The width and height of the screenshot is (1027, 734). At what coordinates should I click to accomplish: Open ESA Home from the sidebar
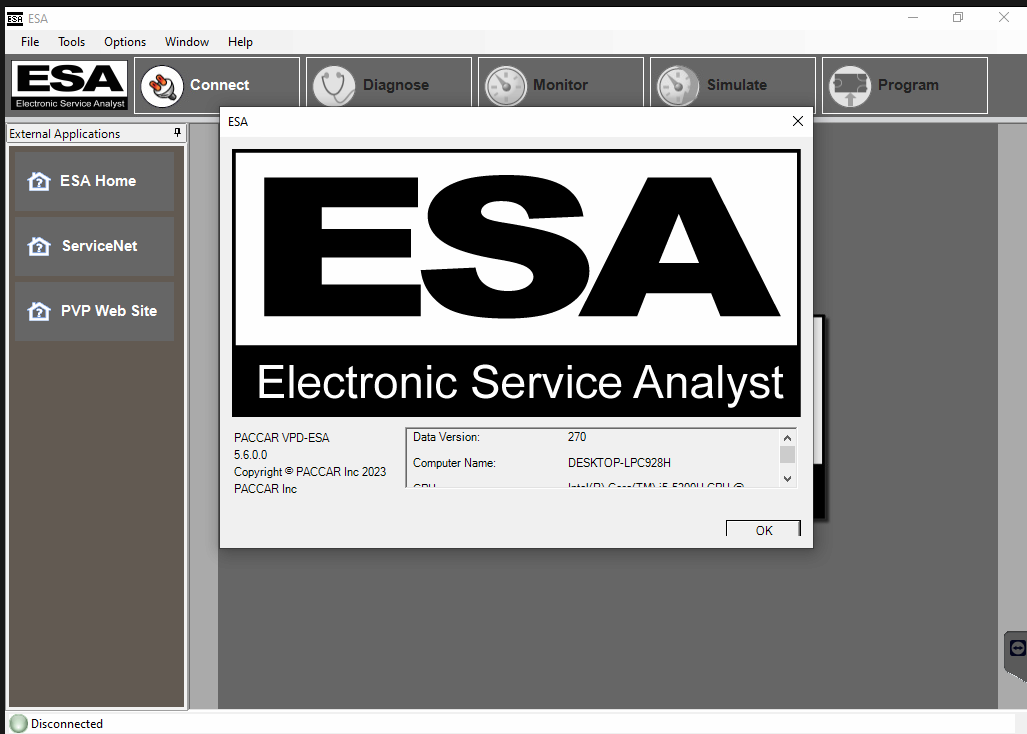point(95,181)
